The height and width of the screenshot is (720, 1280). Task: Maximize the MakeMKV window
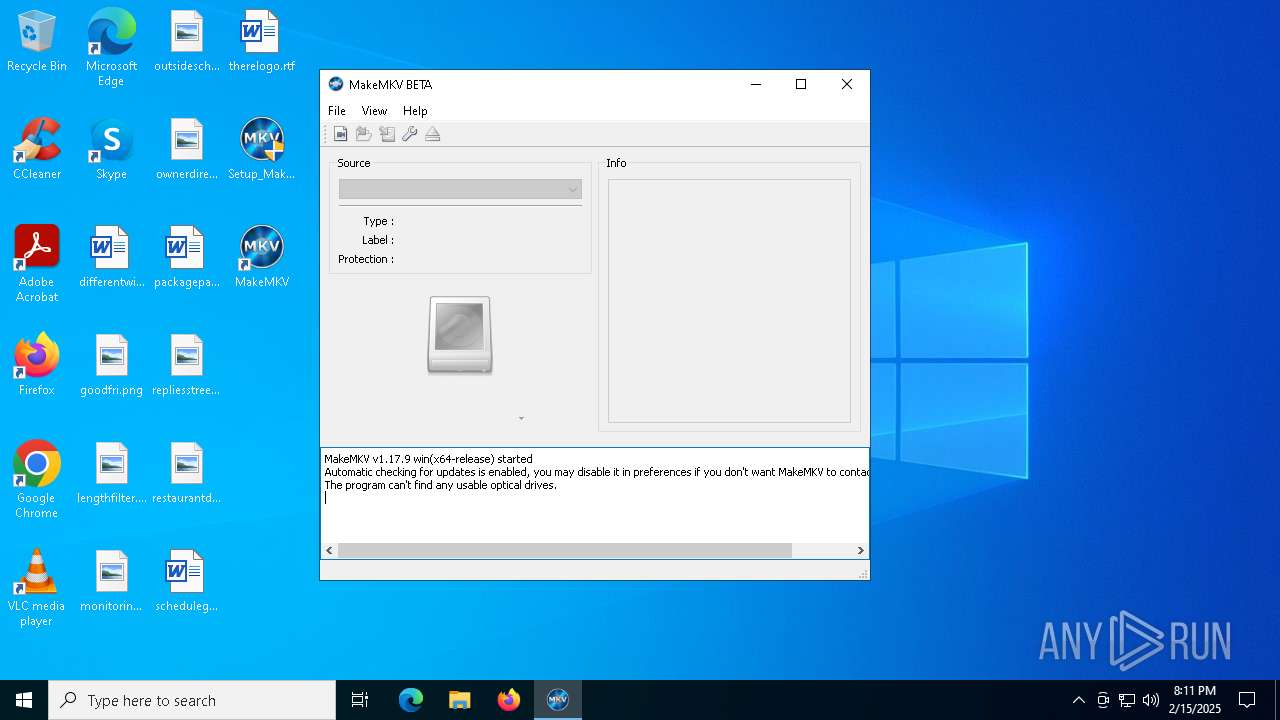click(x=801, y=84)
